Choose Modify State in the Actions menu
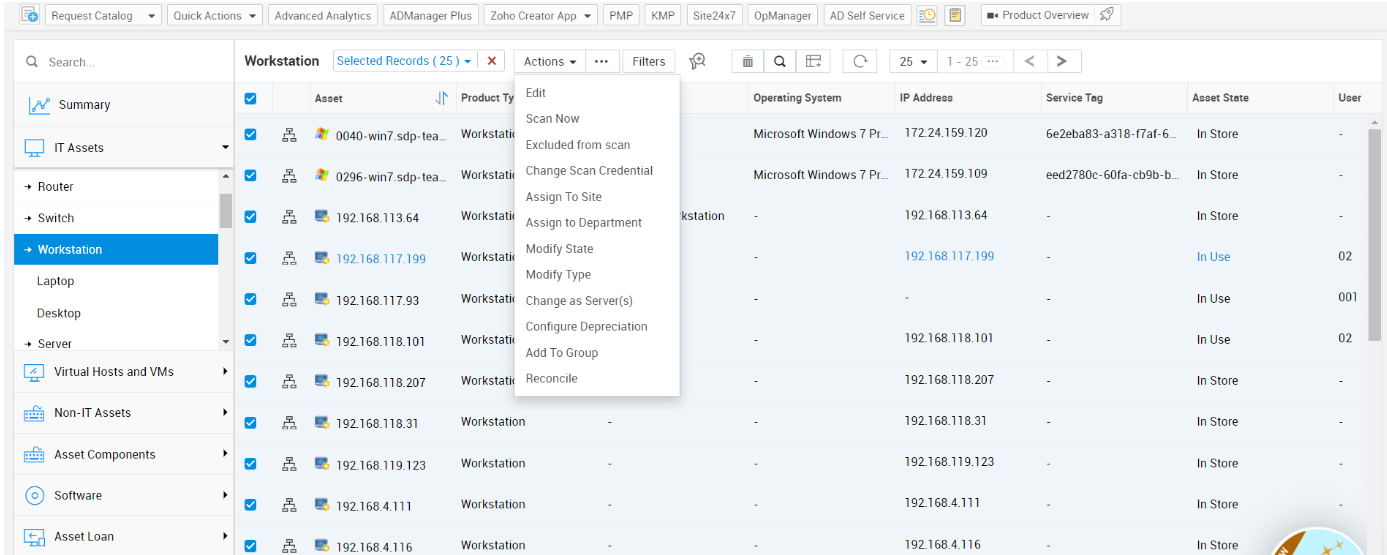This screenshot has width=1387, height=555. [x=559, y=249]
